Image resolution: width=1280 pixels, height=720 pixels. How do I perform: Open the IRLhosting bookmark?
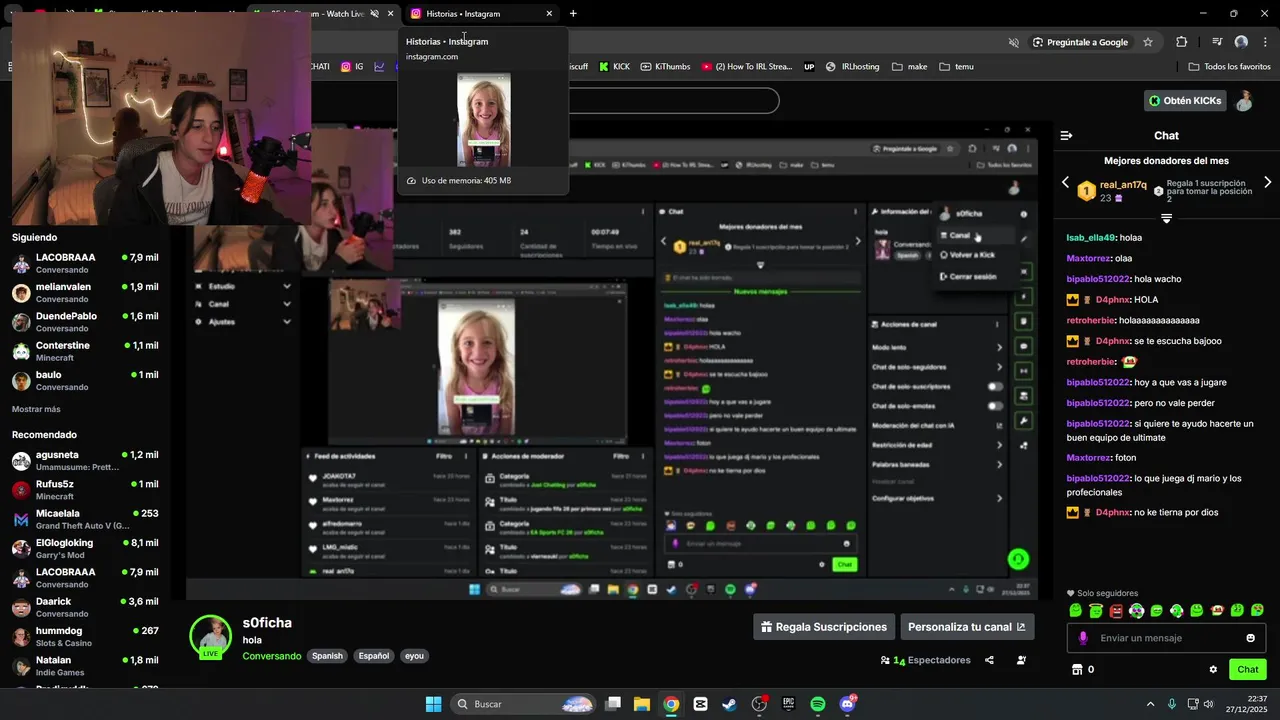(852, 67)
